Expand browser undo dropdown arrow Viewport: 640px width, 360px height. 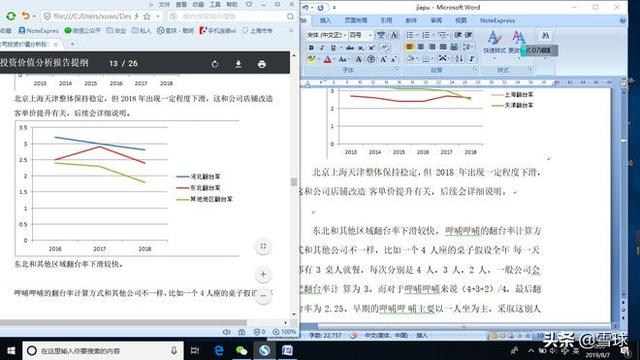click(34, 16)
